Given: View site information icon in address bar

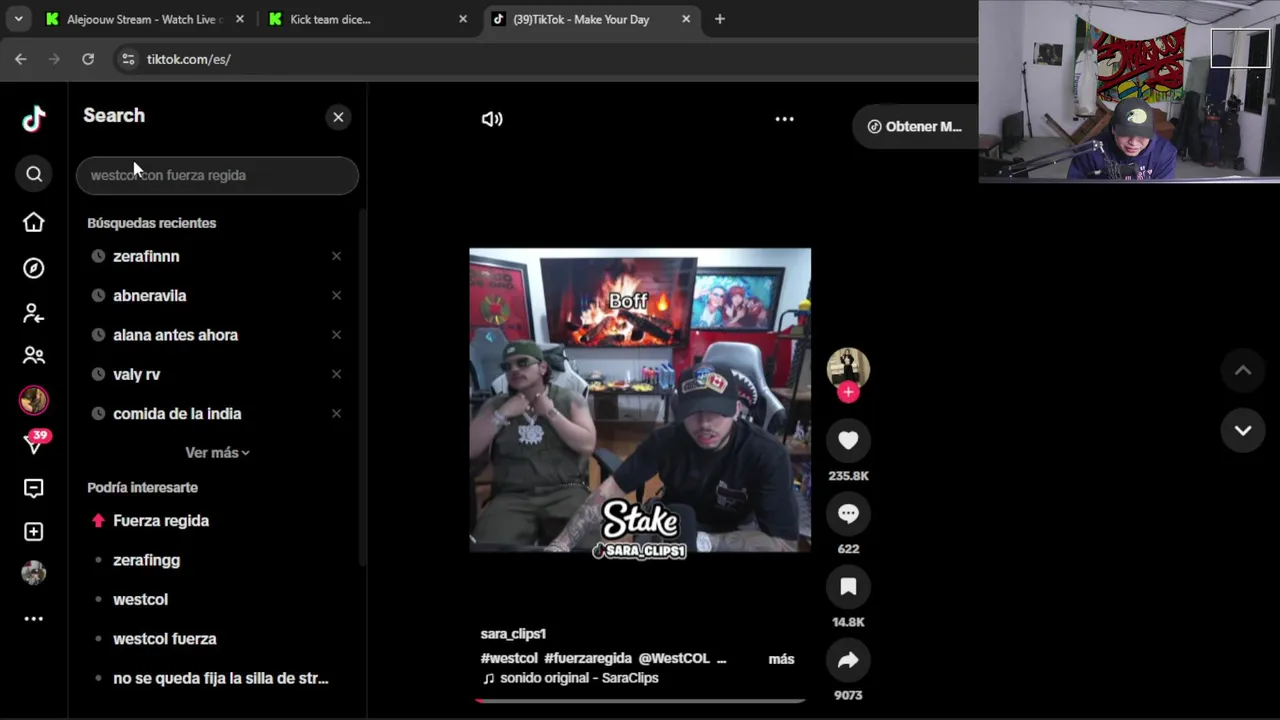Looking at the screenshot, I should (128, 59).
